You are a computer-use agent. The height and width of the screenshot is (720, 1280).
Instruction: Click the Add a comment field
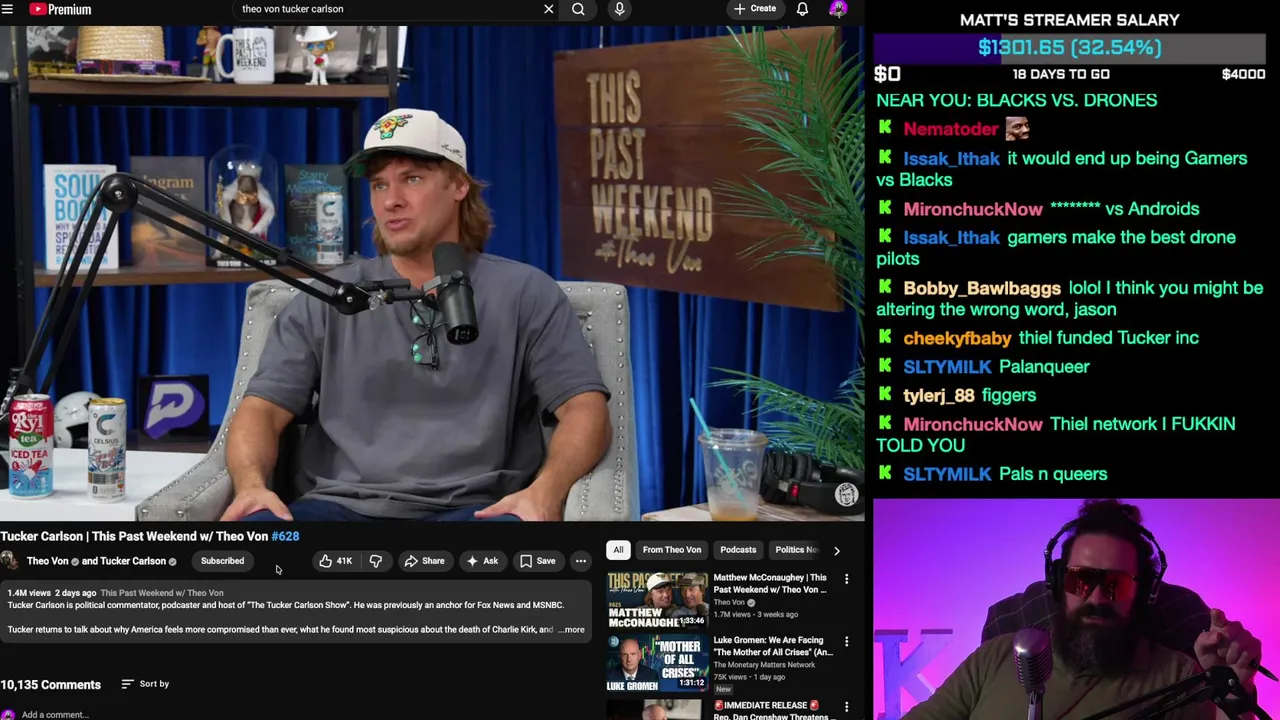[55, 715]
